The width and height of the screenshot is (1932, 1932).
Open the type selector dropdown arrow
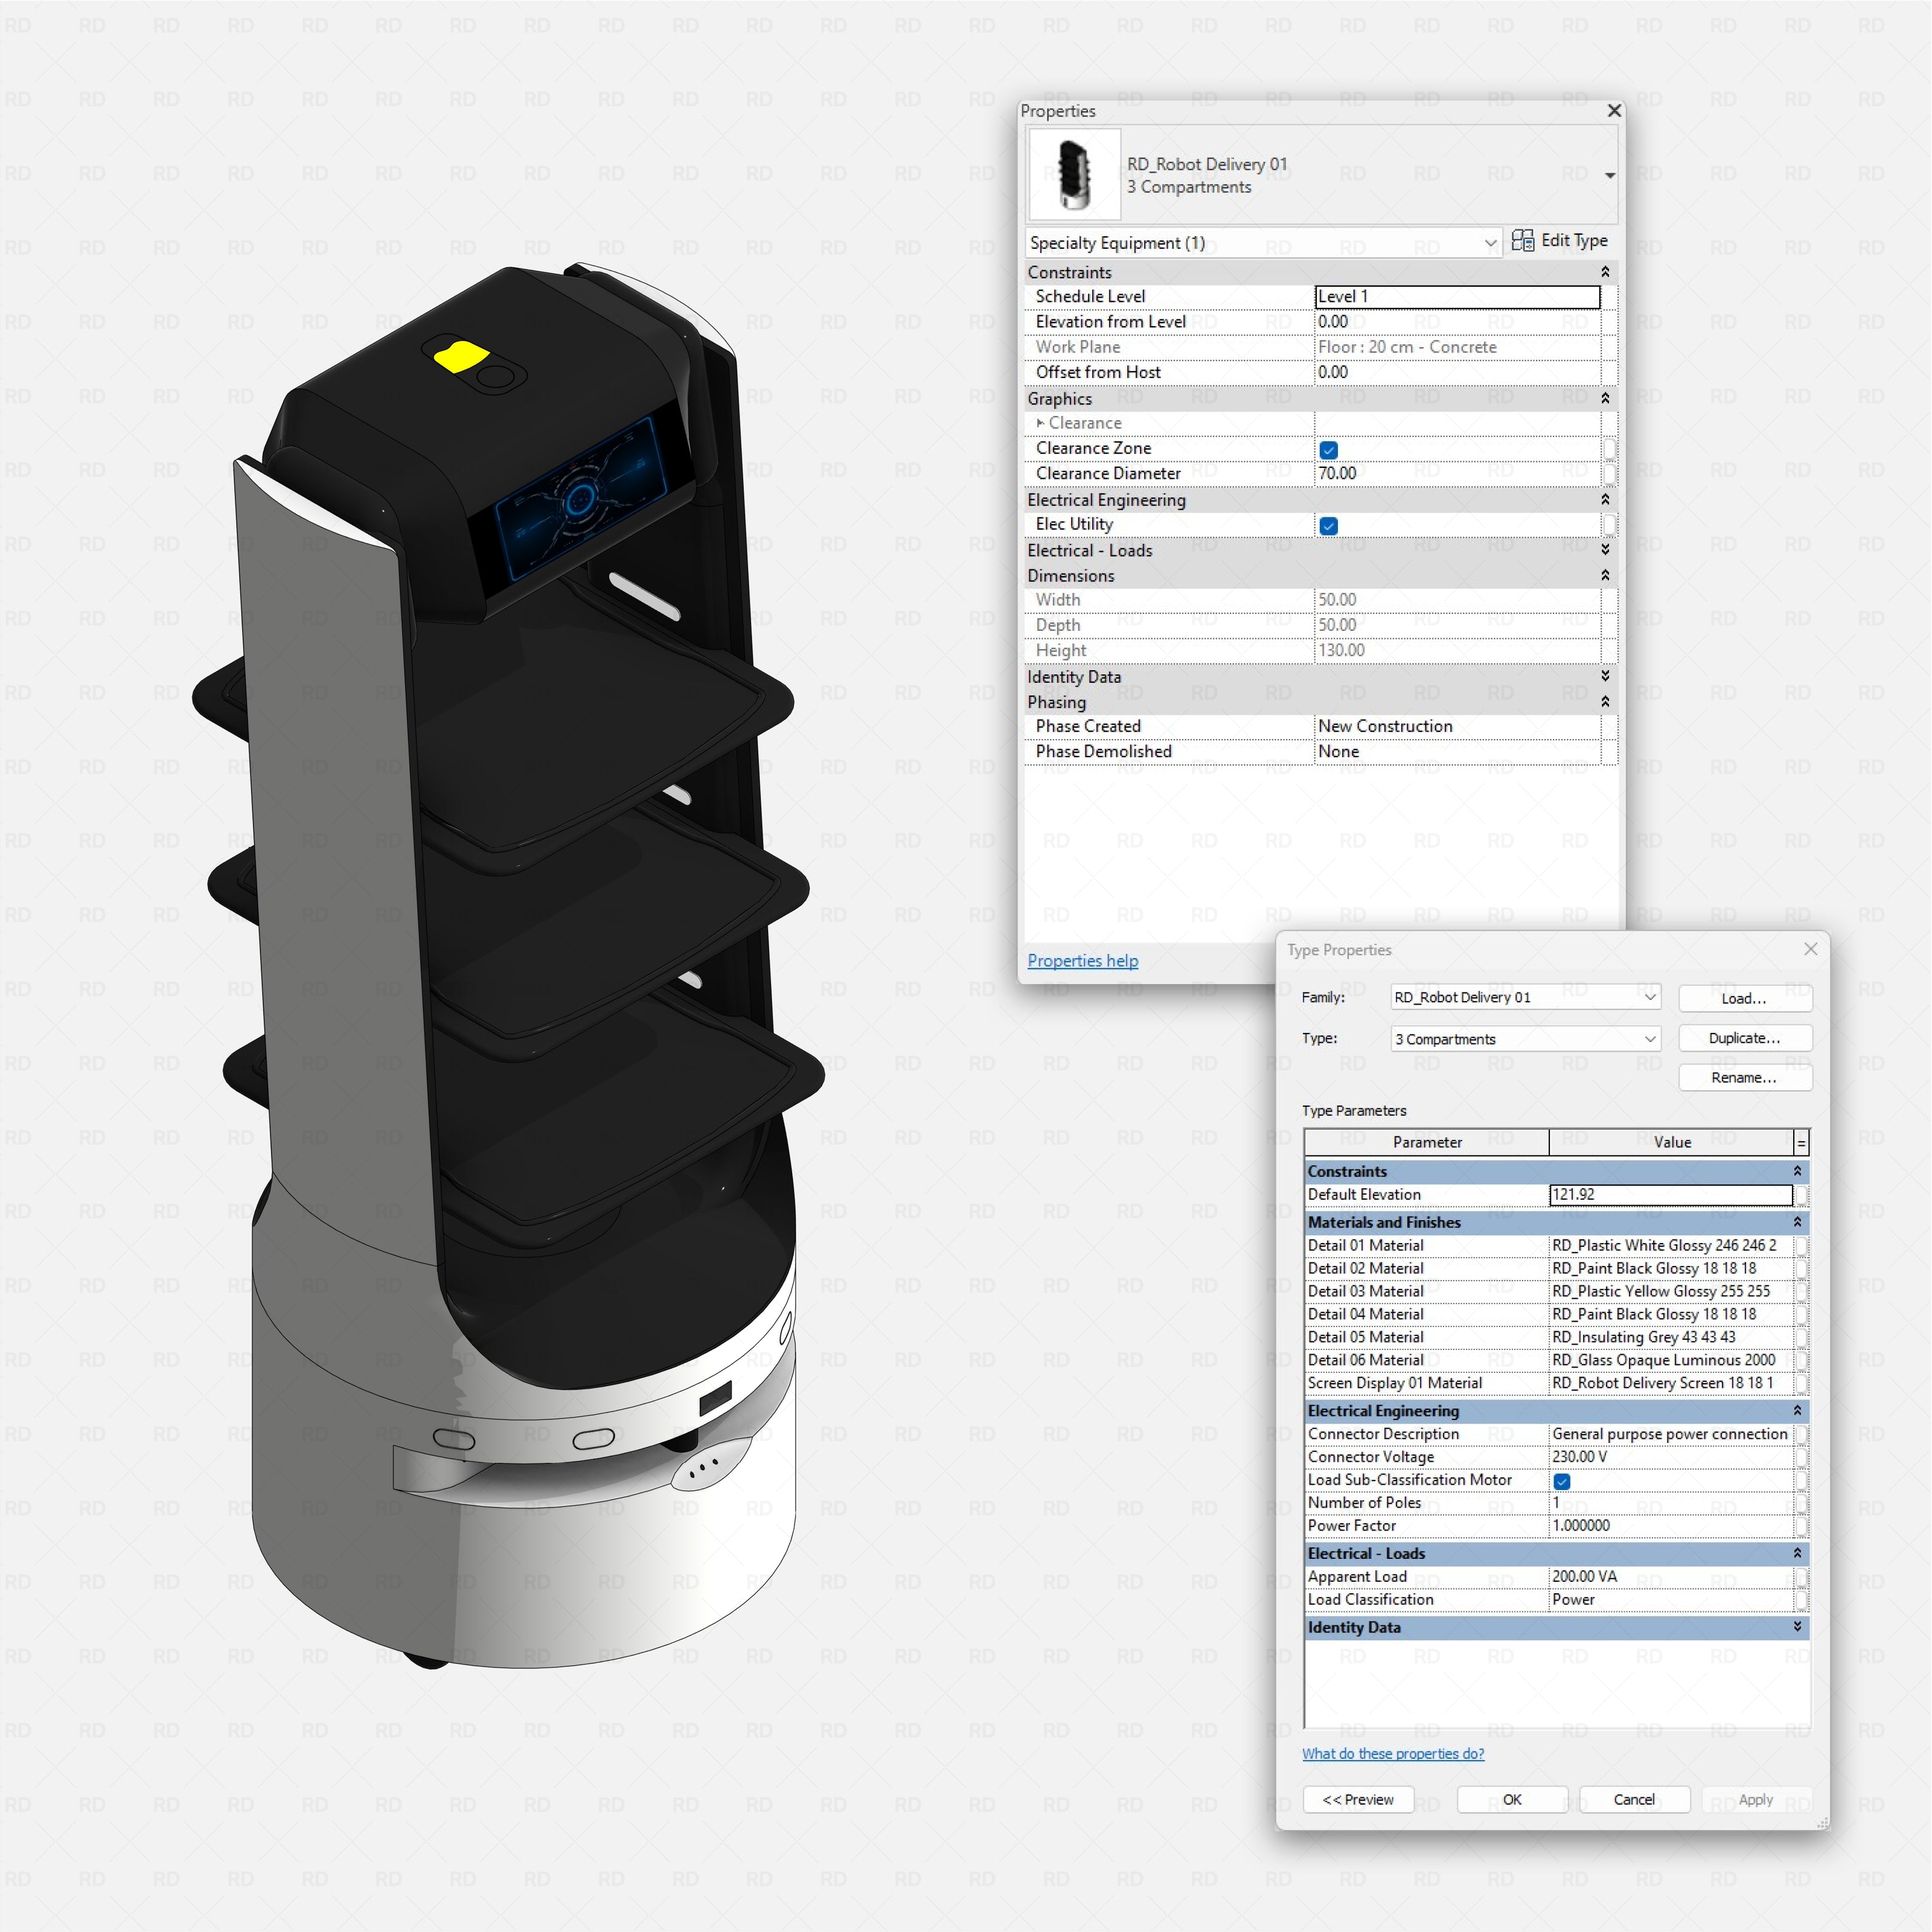click(1609, 176)
